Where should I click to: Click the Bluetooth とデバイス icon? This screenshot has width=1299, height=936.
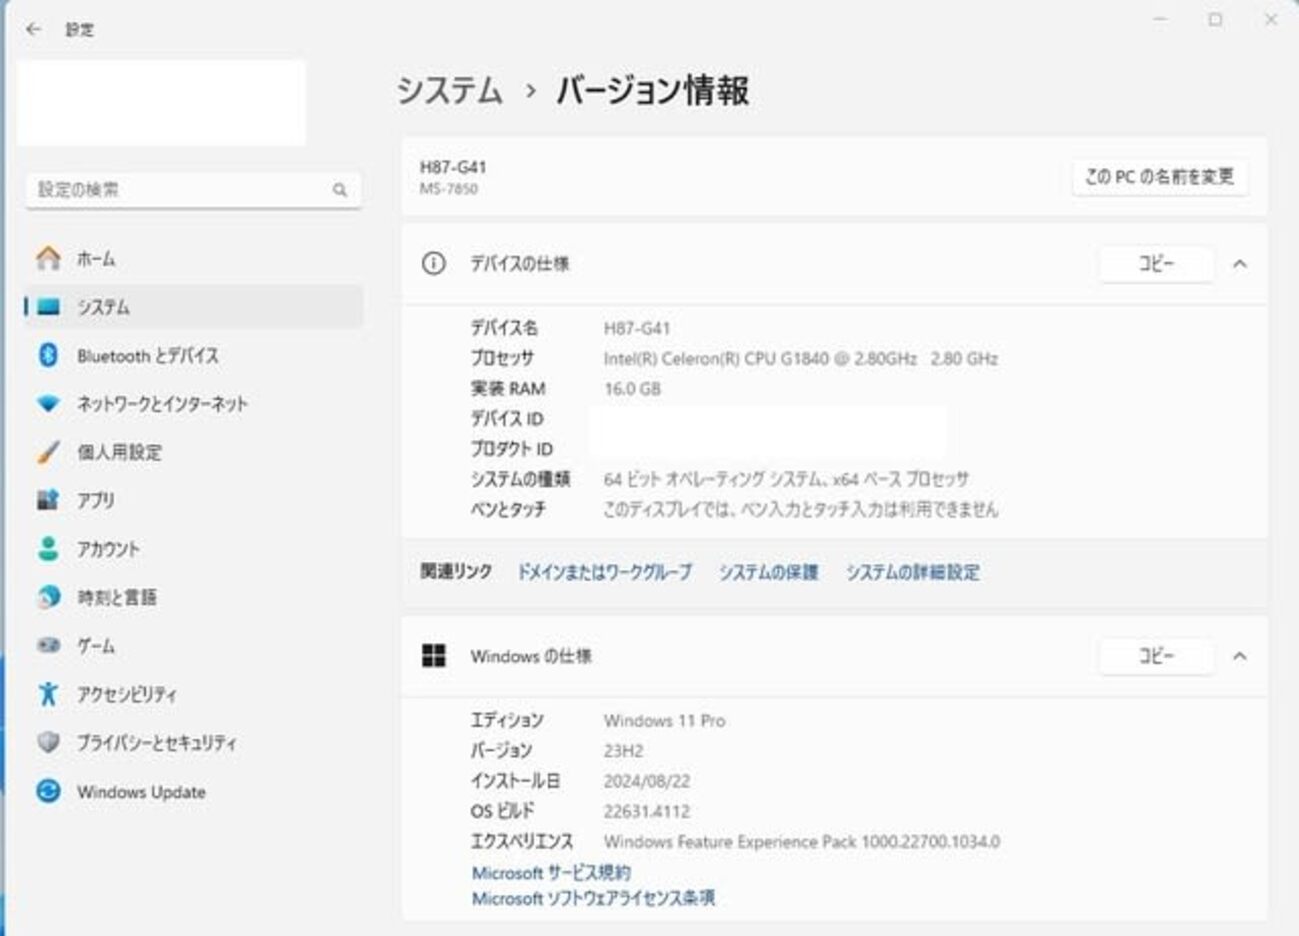[x=48, y=355]
